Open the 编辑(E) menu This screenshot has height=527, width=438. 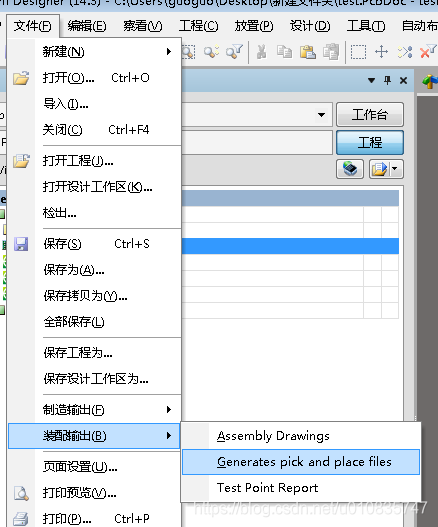[87, 26]
